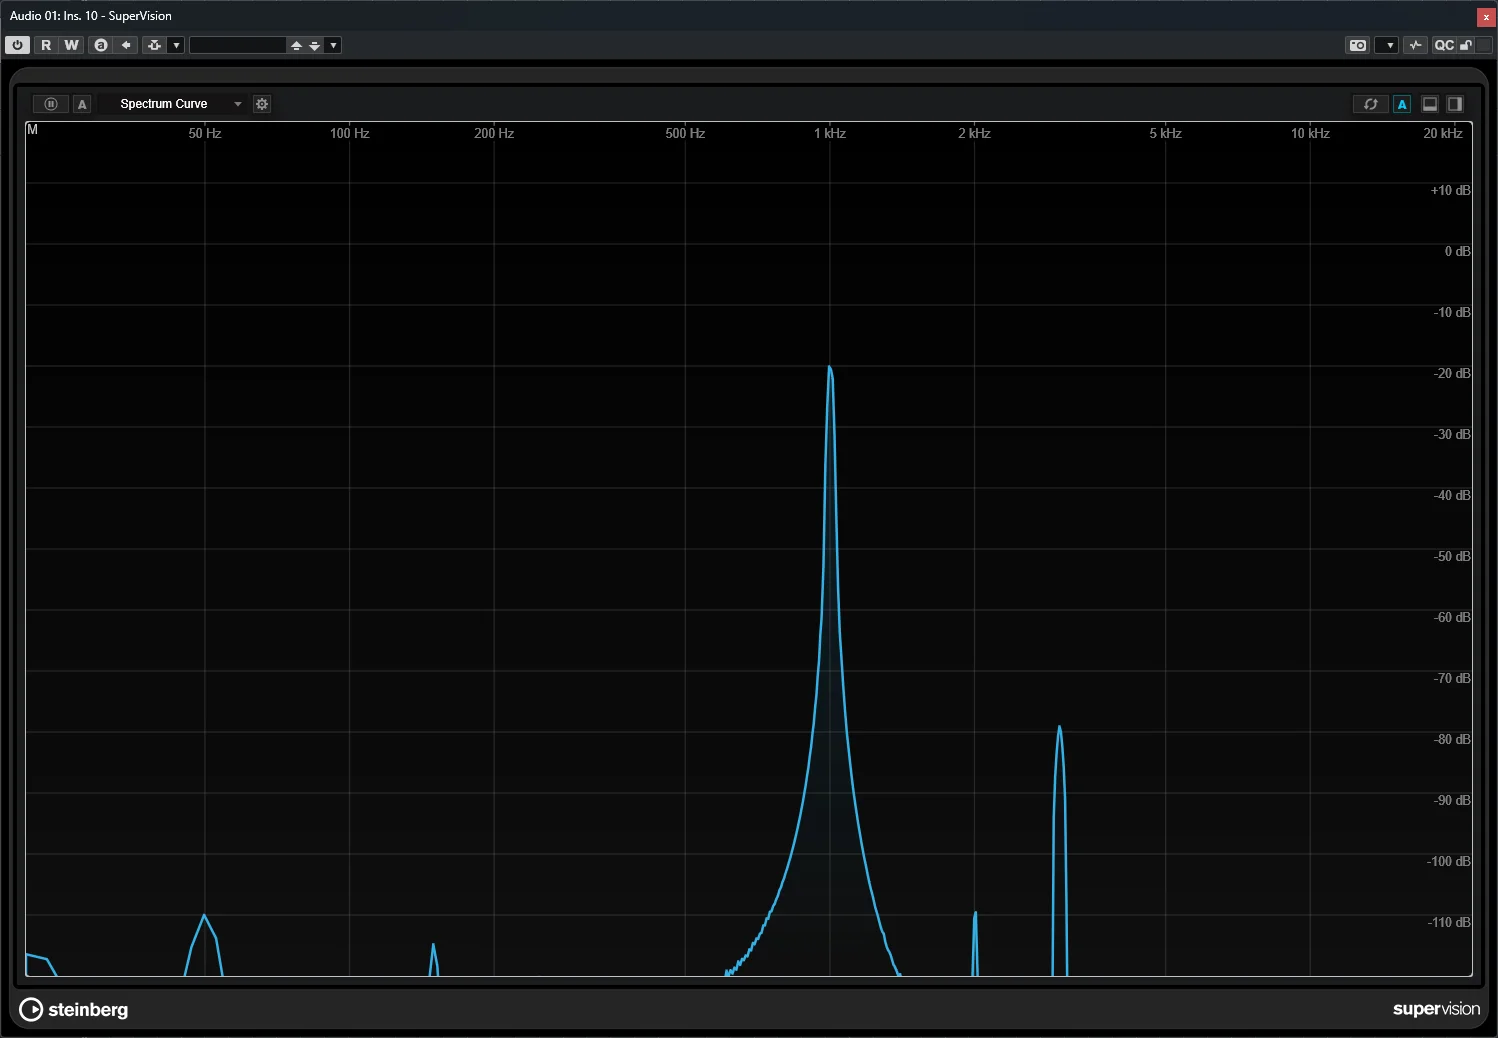Toggle the plug-in power button

17,45
